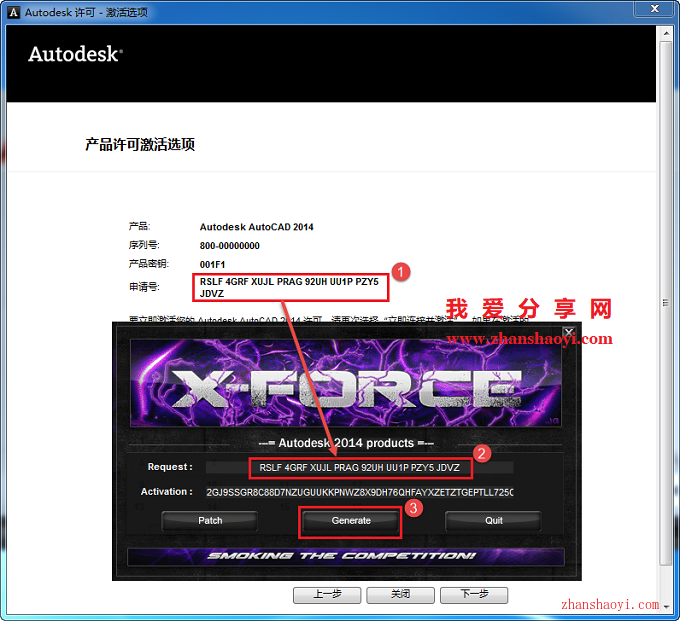680x621 pixels.
Task: Click the Autodesk title bar app icon
Action: tap(13, 13)
